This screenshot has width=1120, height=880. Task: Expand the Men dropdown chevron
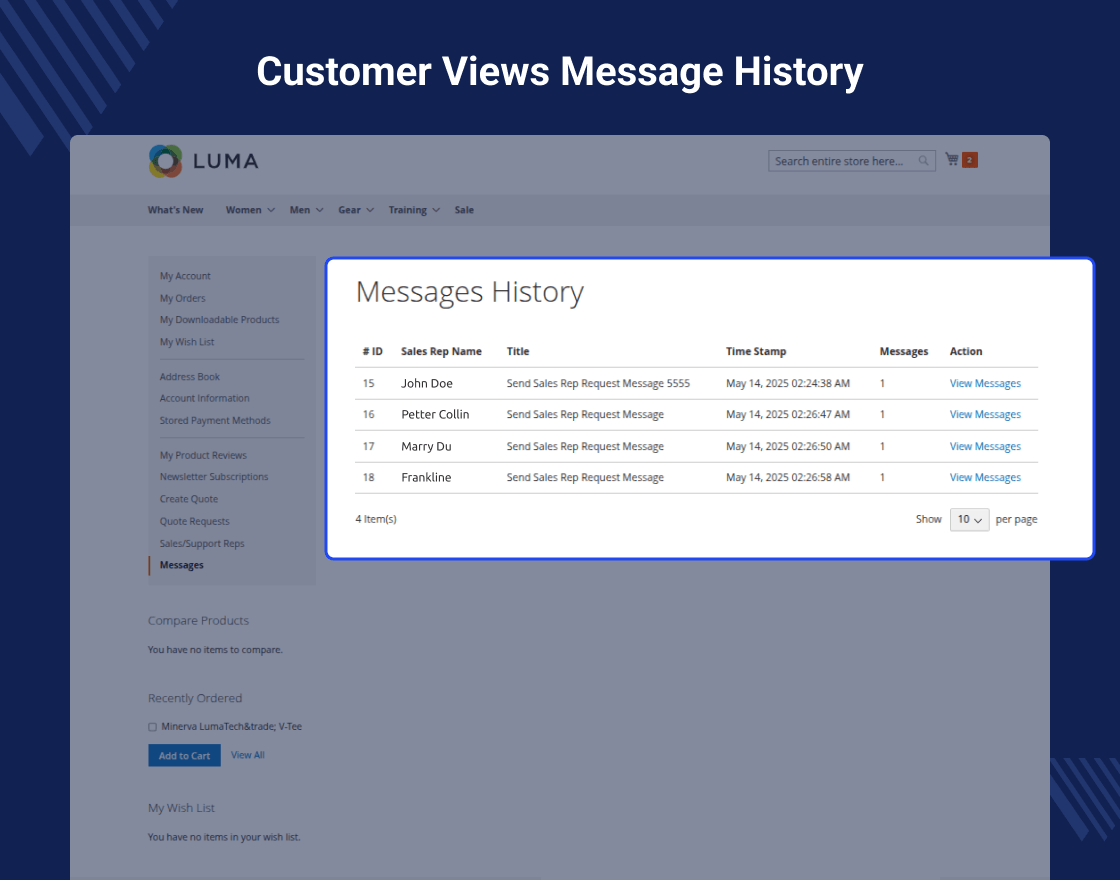[320, 210]
